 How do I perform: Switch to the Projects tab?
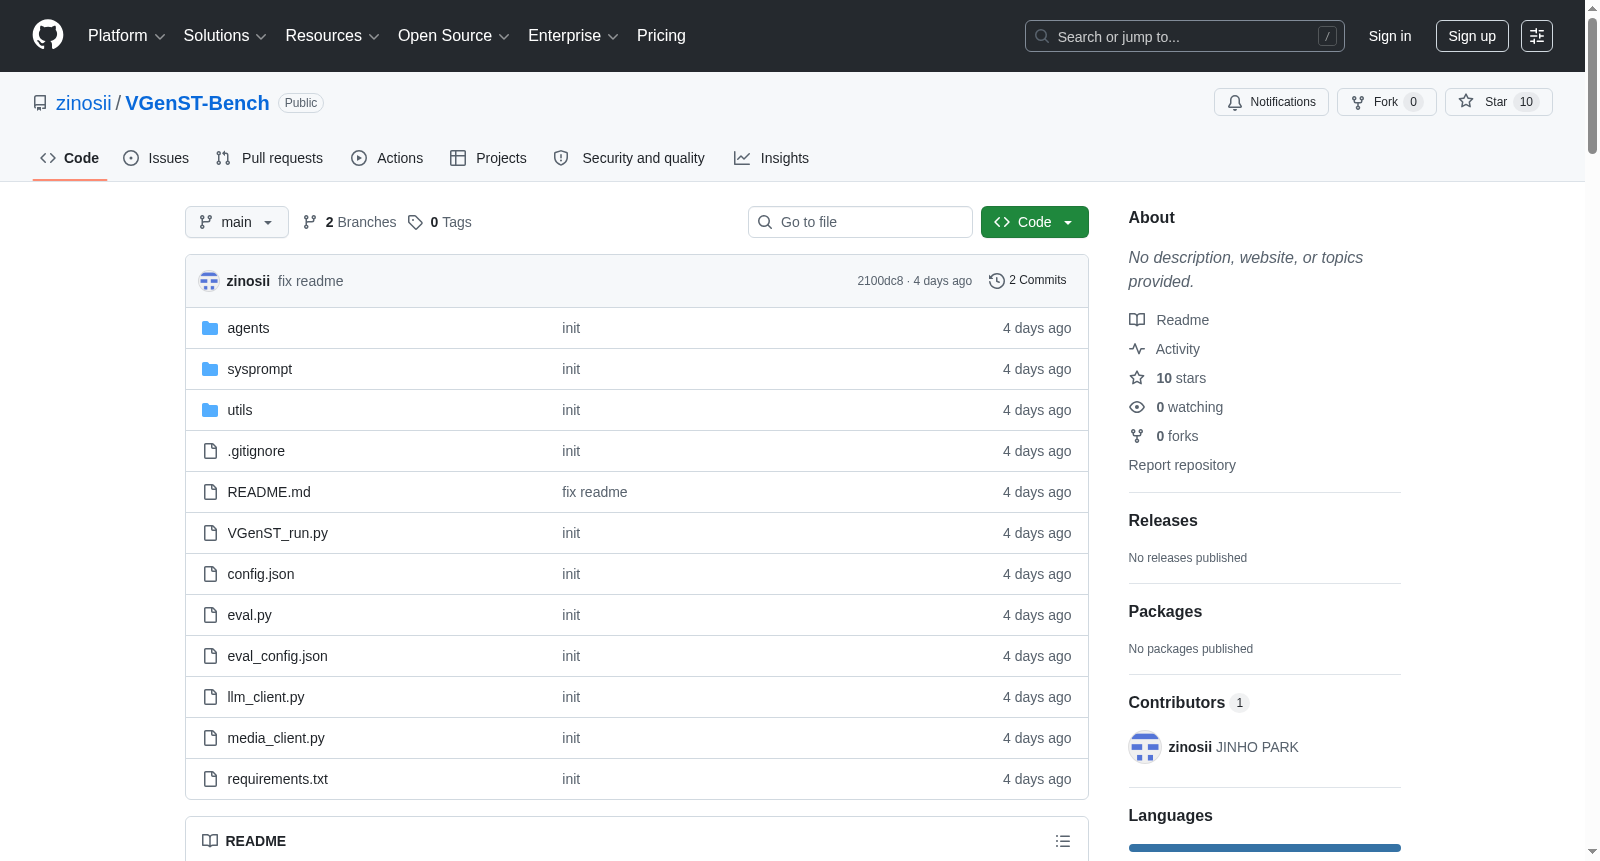(x=488, y=158)
